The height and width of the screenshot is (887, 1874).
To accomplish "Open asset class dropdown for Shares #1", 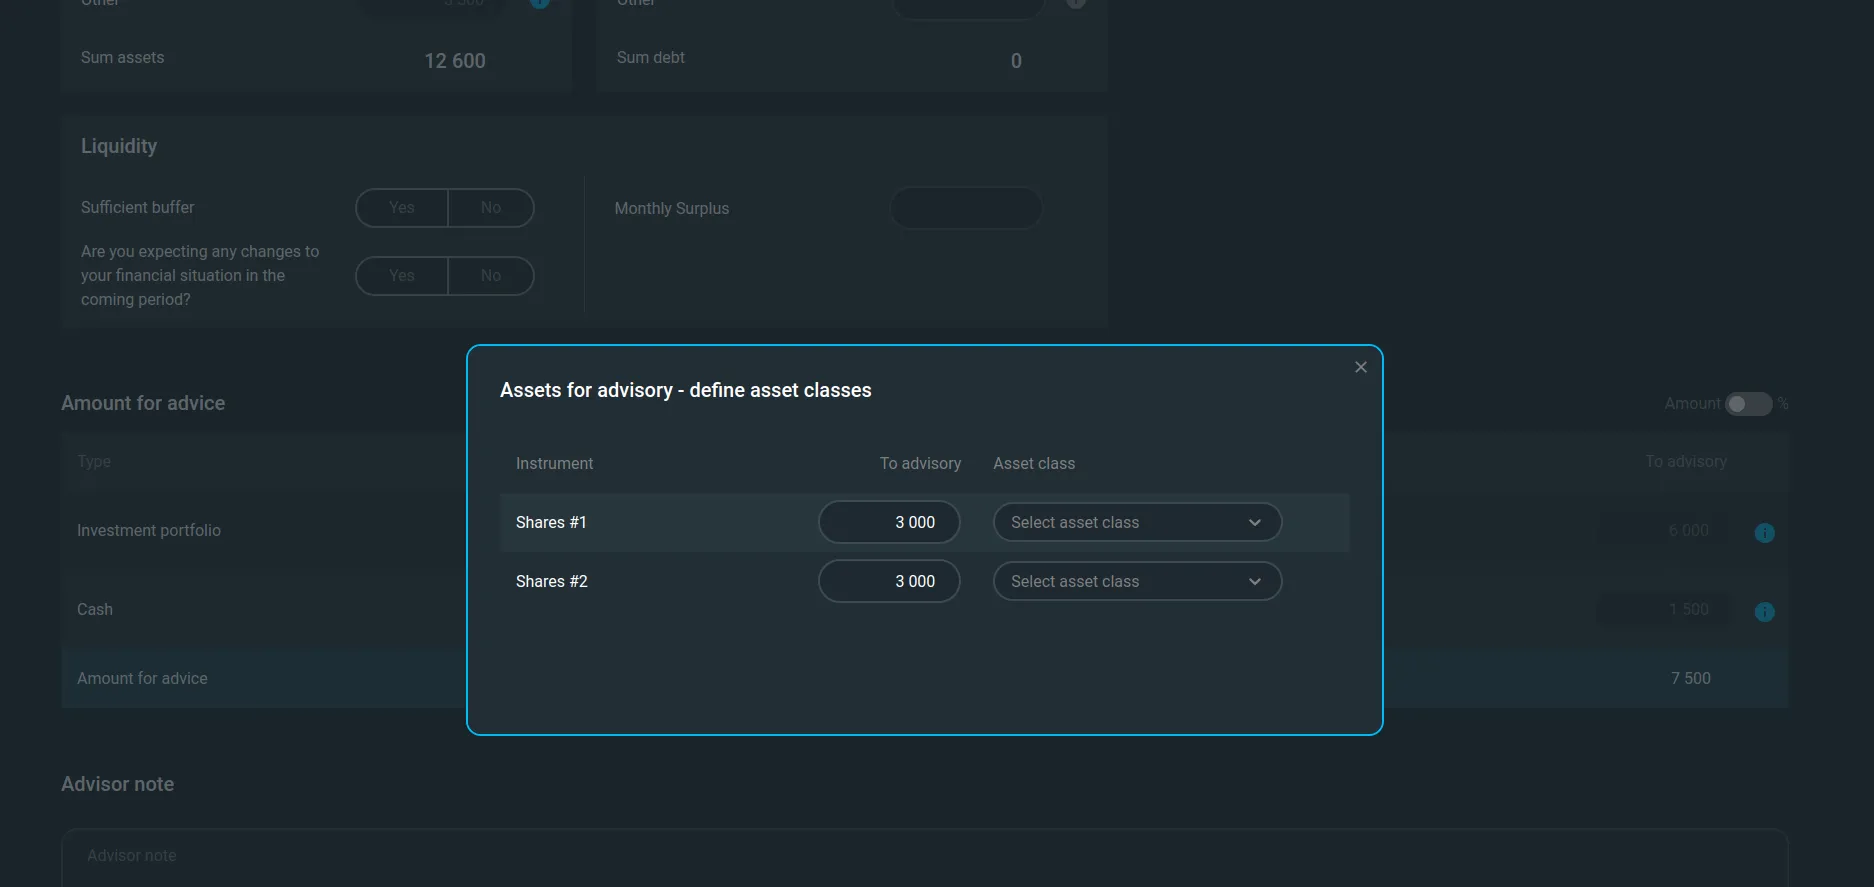I will tap(1137, 522).
